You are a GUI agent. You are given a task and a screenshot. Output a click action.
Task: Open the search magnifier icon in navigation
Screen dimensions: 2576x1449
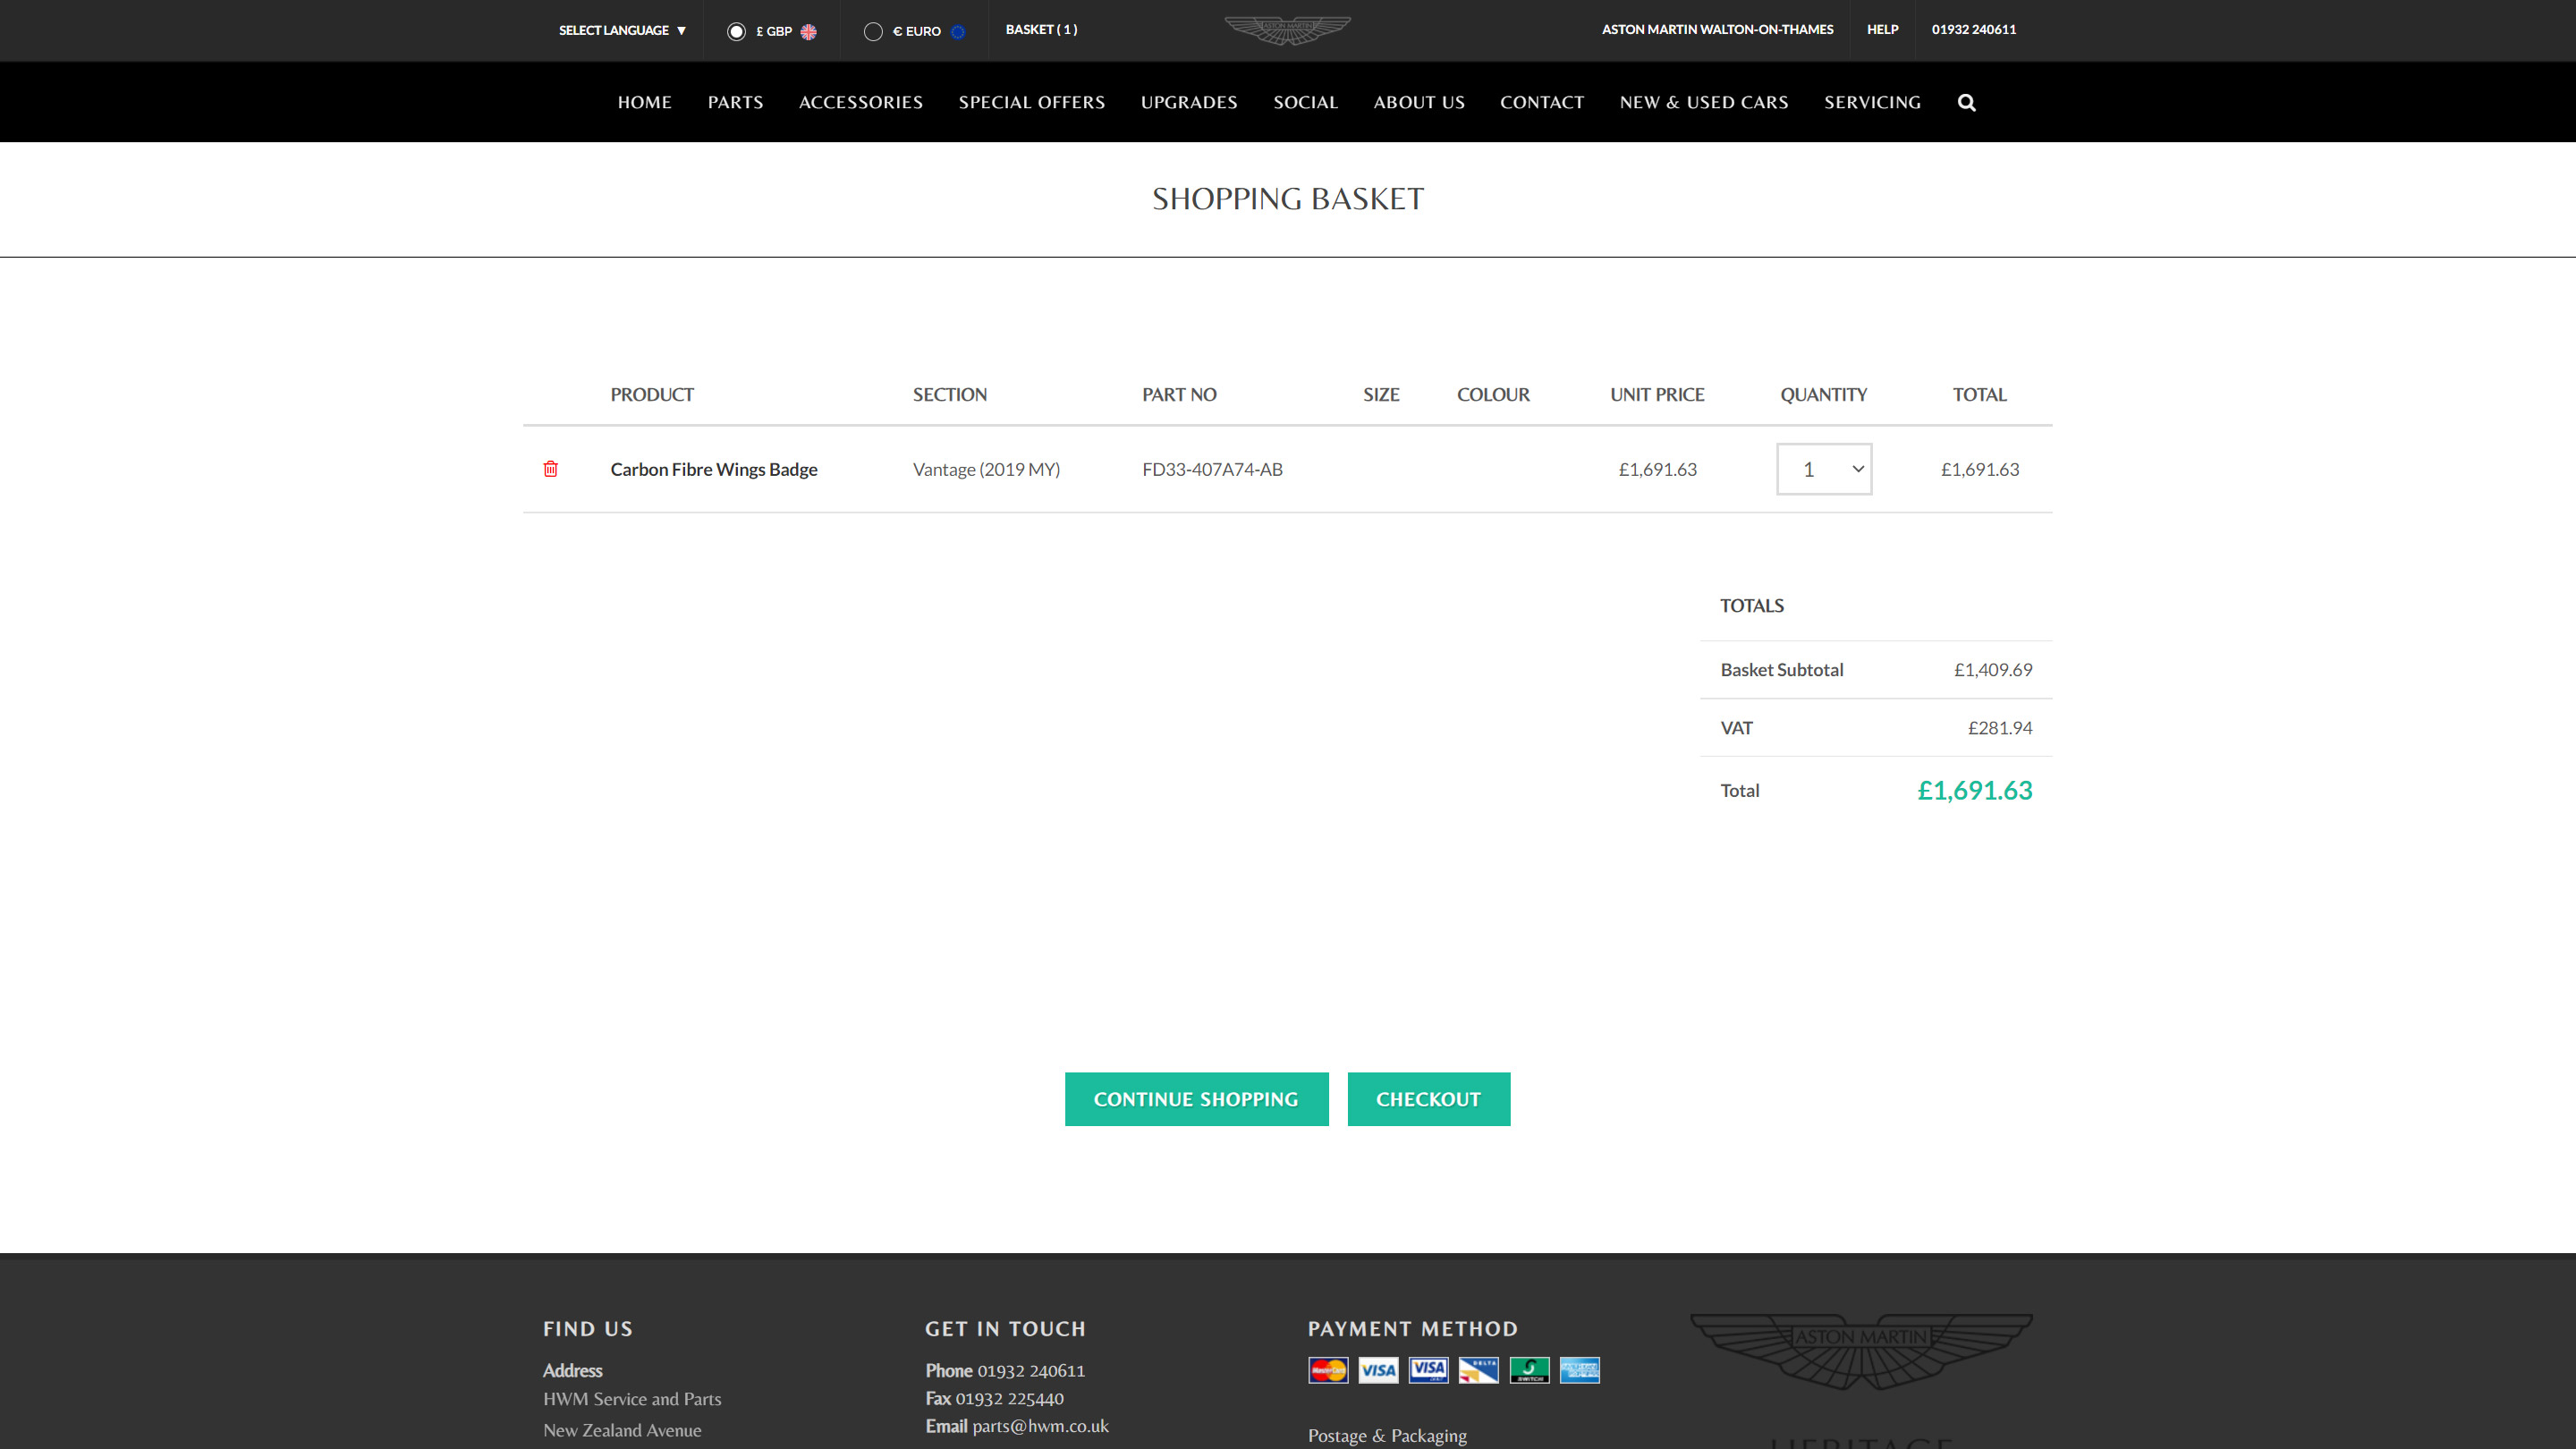pos(1966,103)
